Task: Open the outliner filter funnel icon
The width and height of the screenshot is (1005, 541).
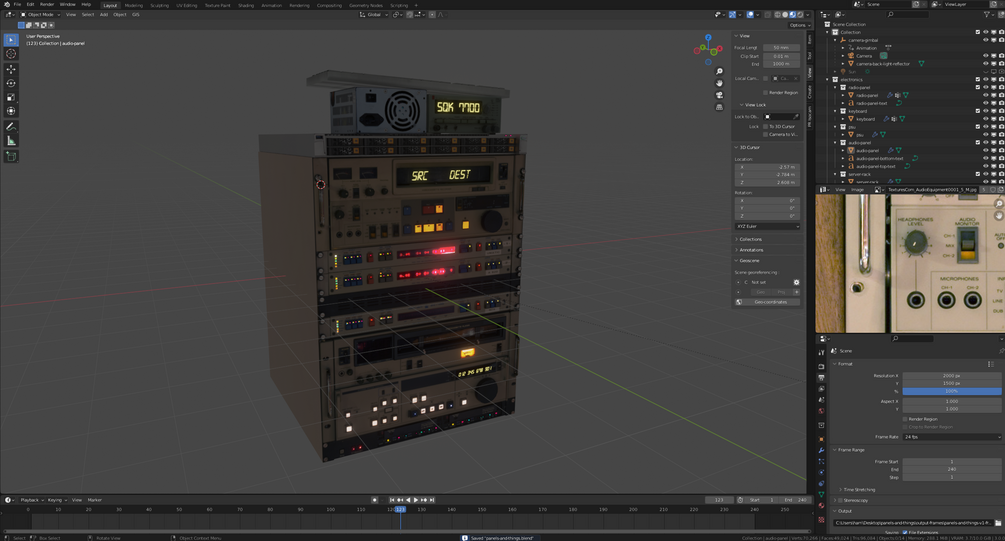Action: [x=988, y=14]
